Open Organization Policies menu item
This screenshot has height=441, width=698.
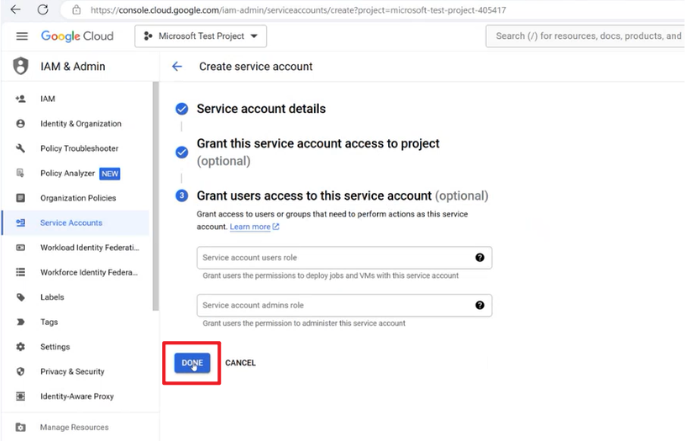pyautogui.click(x=76, y=198)
